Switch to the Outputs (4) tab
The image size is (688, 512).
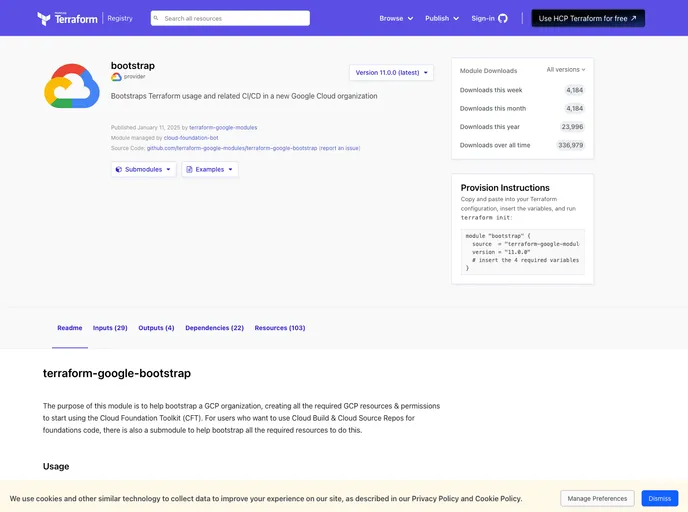pyautogui.click(x=156, y=328)
